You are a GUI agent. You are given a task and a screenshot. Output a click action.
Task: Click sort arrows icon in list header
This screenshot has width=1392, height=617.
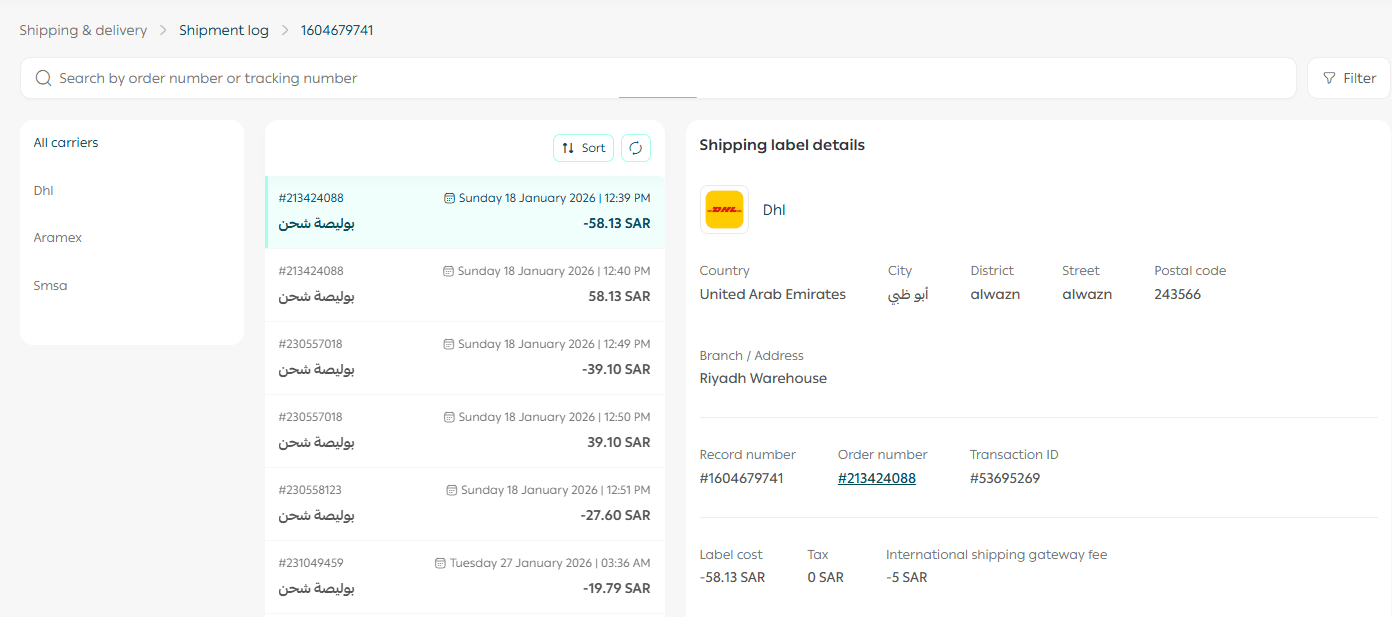pyautogui.click(x=568, y=148)
